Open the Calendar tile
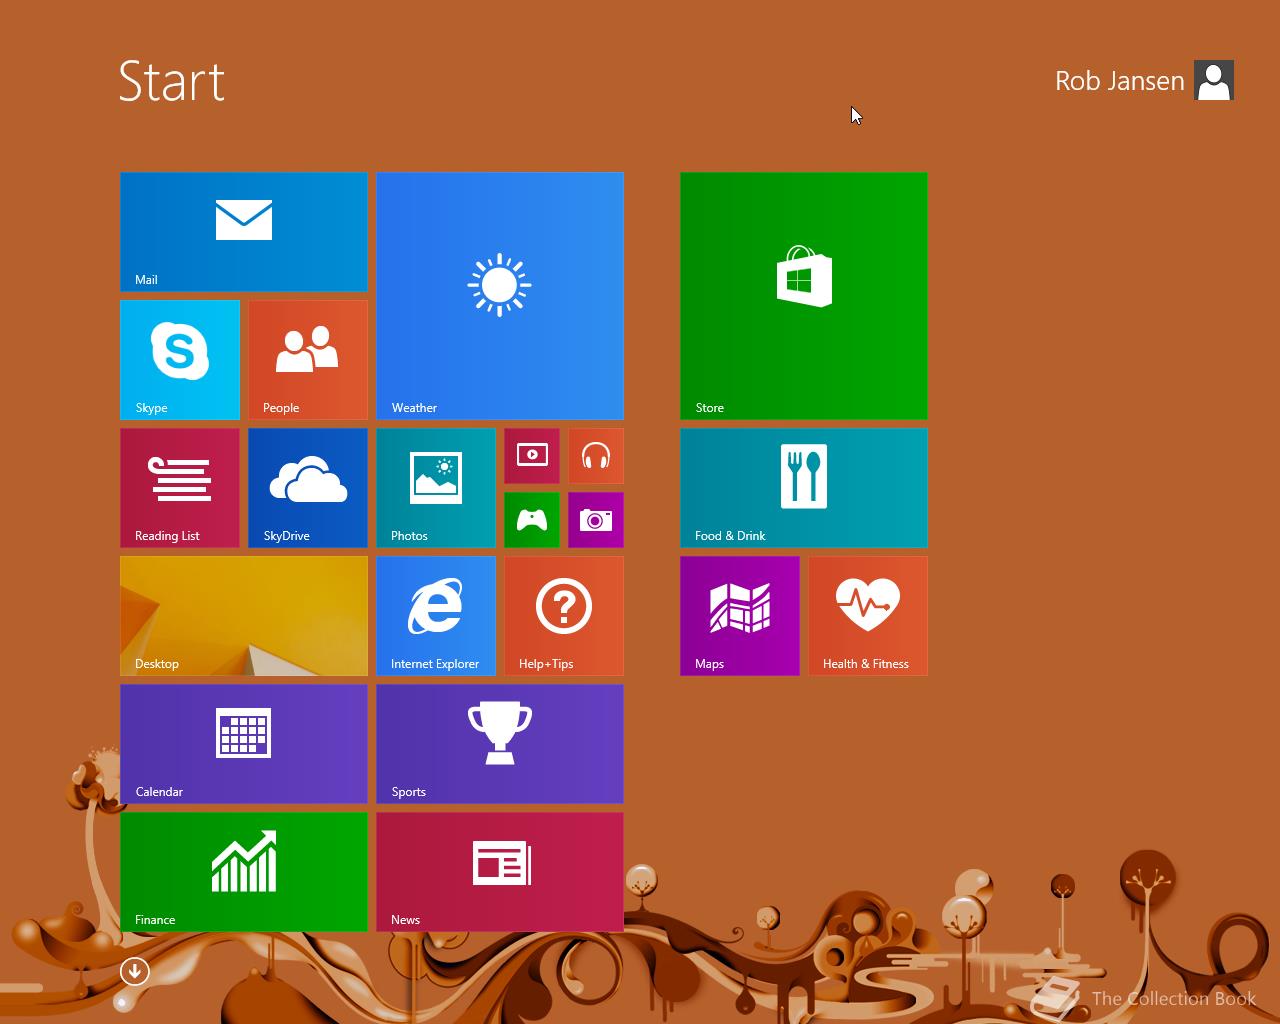Image resolution: width=1280 pixels, height=1024 pixels. pos(244,744)
